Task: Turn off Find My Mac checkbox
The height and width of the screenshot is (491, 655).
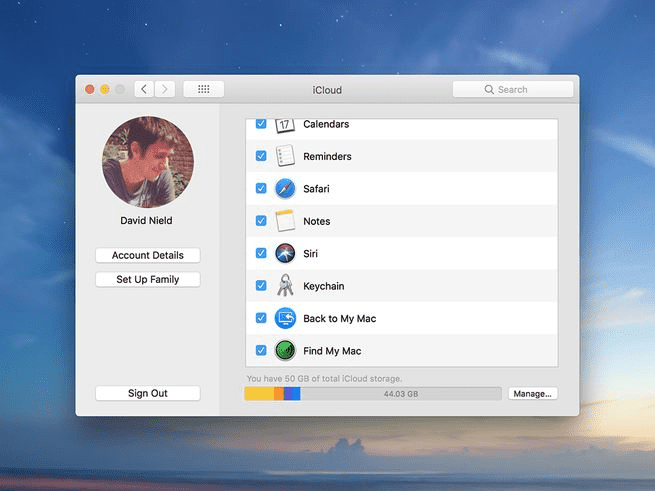Action: [261, 351]
